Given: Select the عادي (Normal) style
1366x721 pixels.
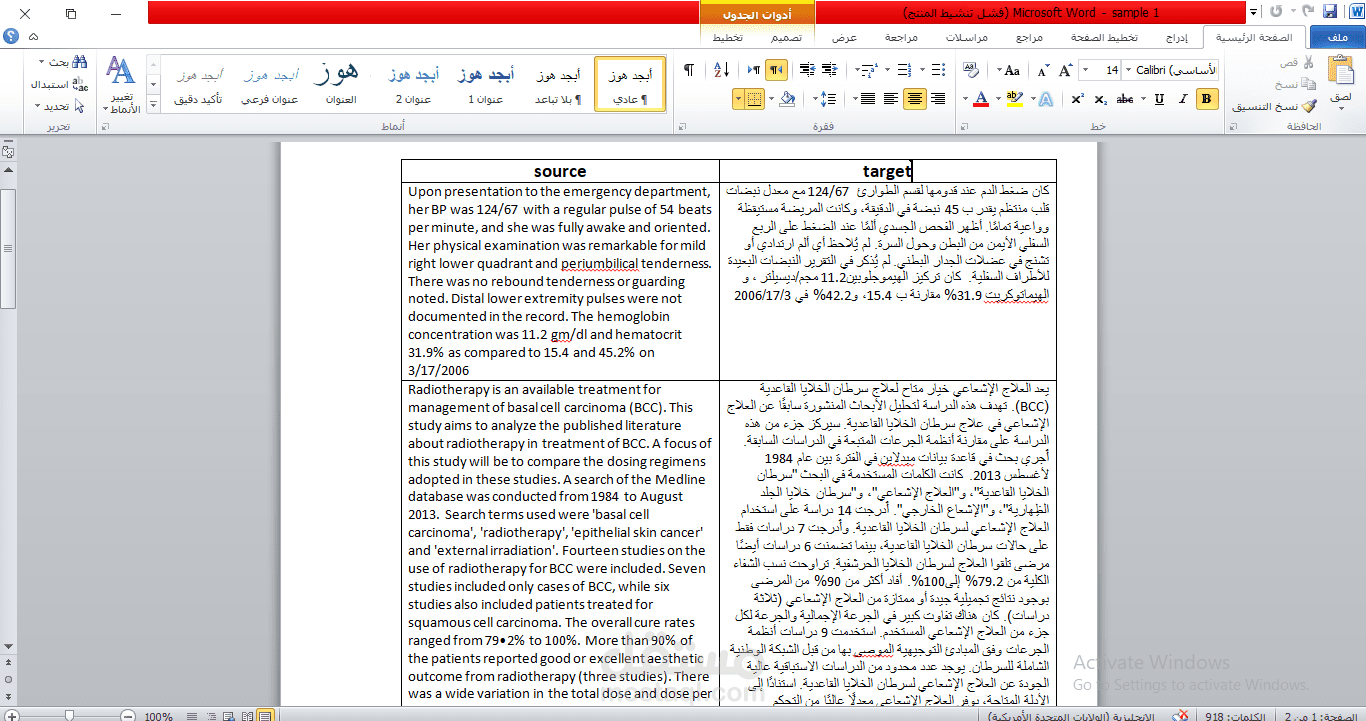Looking at the screenshot, I should [630, 83].
